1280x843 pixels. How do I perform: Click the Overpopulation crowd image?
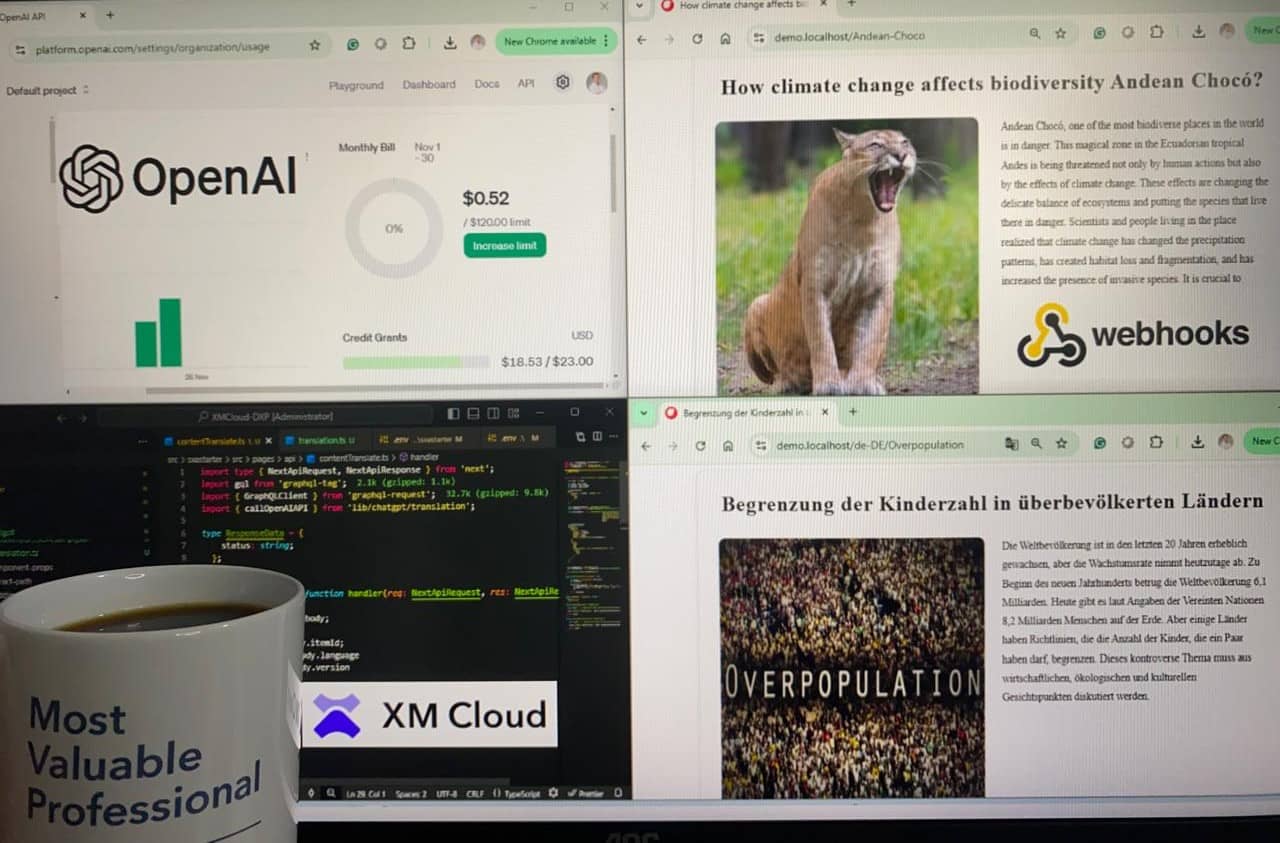(852, 668)
